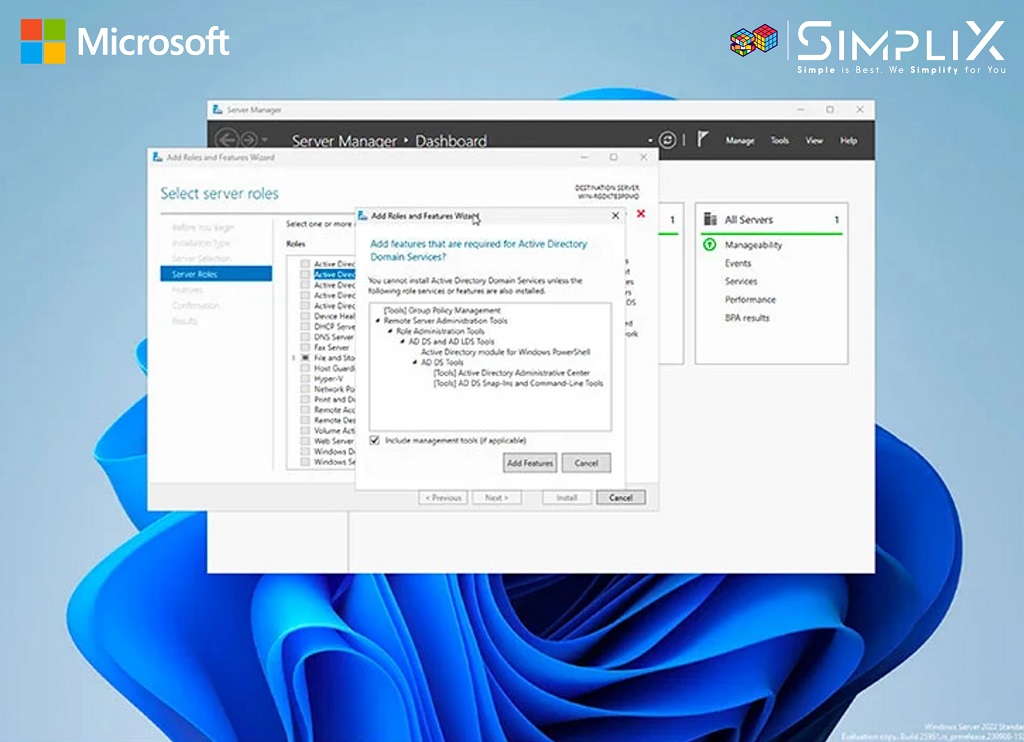Select the Server Roles wizard step
1024x742 pixels.
(x=216, y=274)
